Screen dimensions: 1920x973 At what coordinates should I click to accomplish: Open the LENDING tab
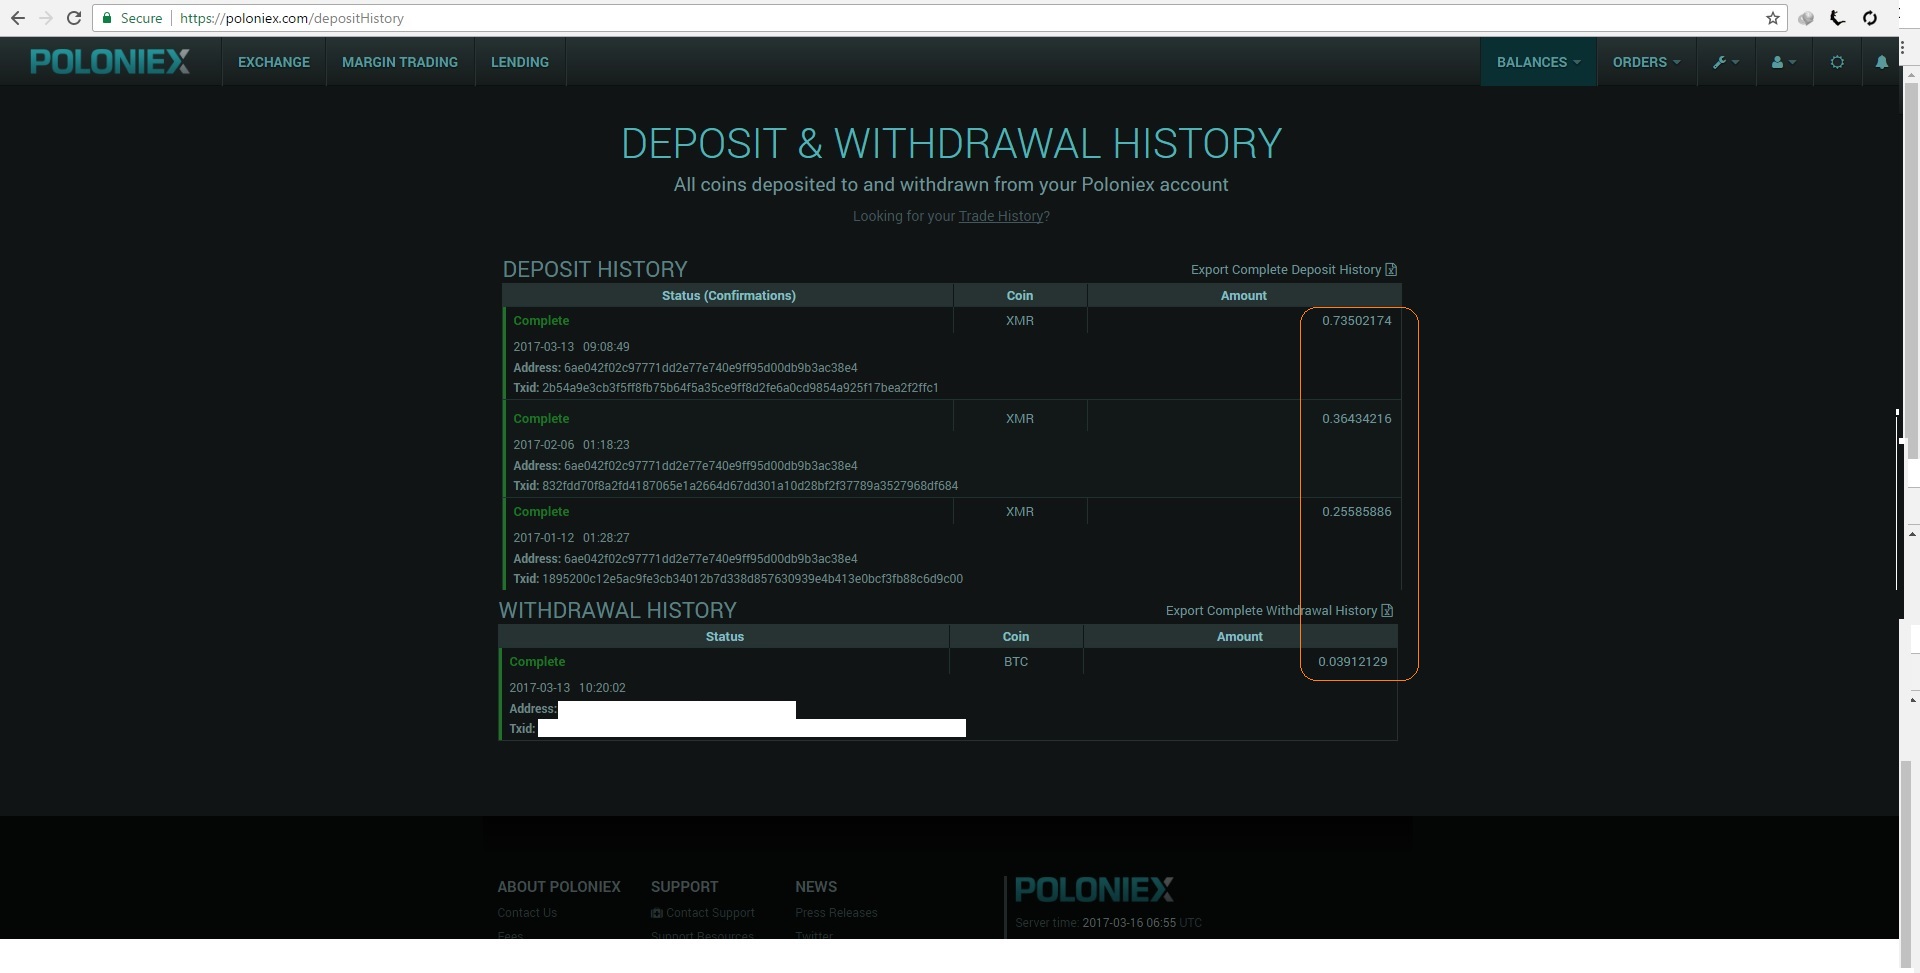point(520,62)
